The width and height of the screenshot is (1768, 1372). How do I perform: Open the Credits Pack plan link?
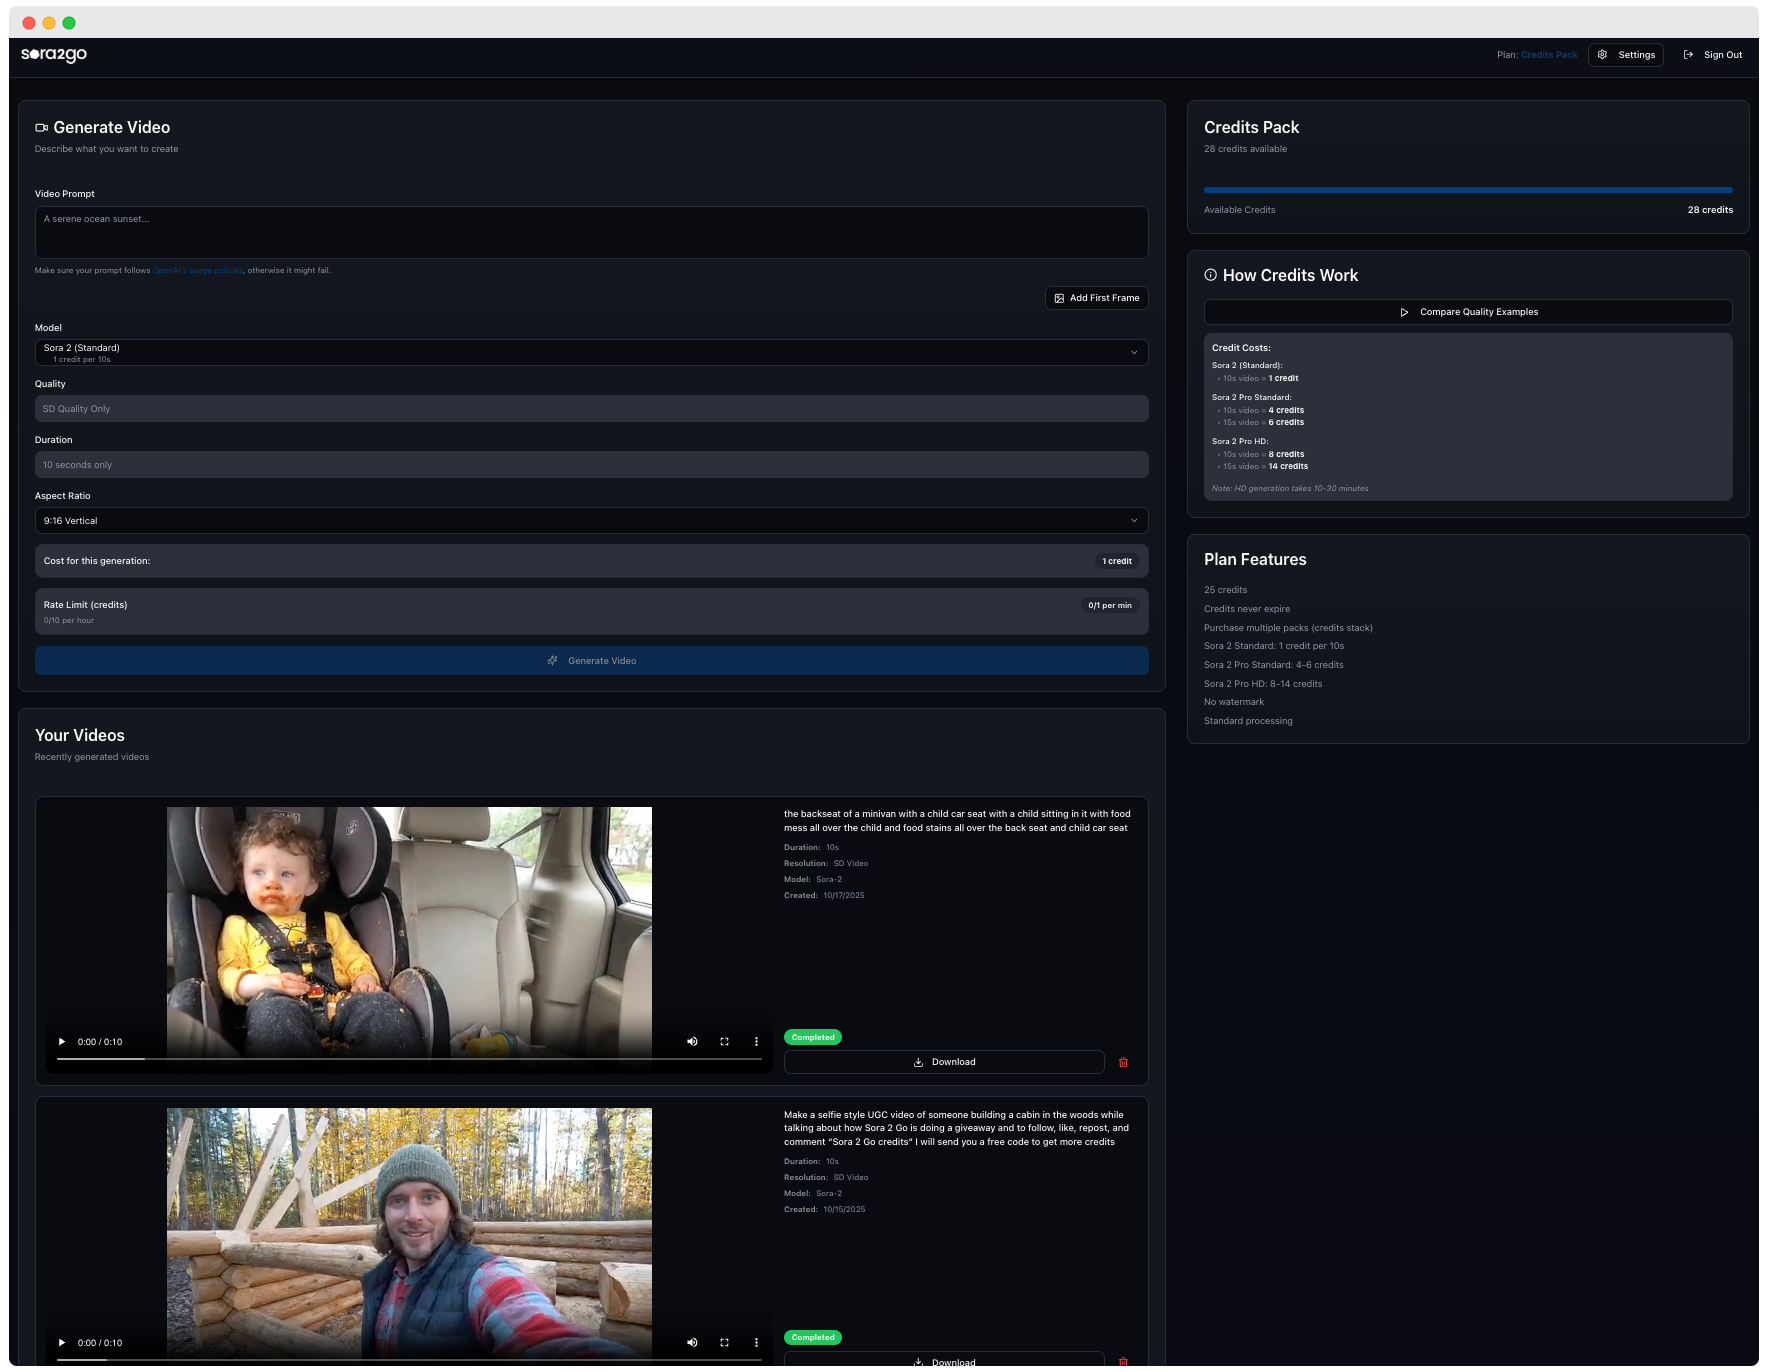1549,55
